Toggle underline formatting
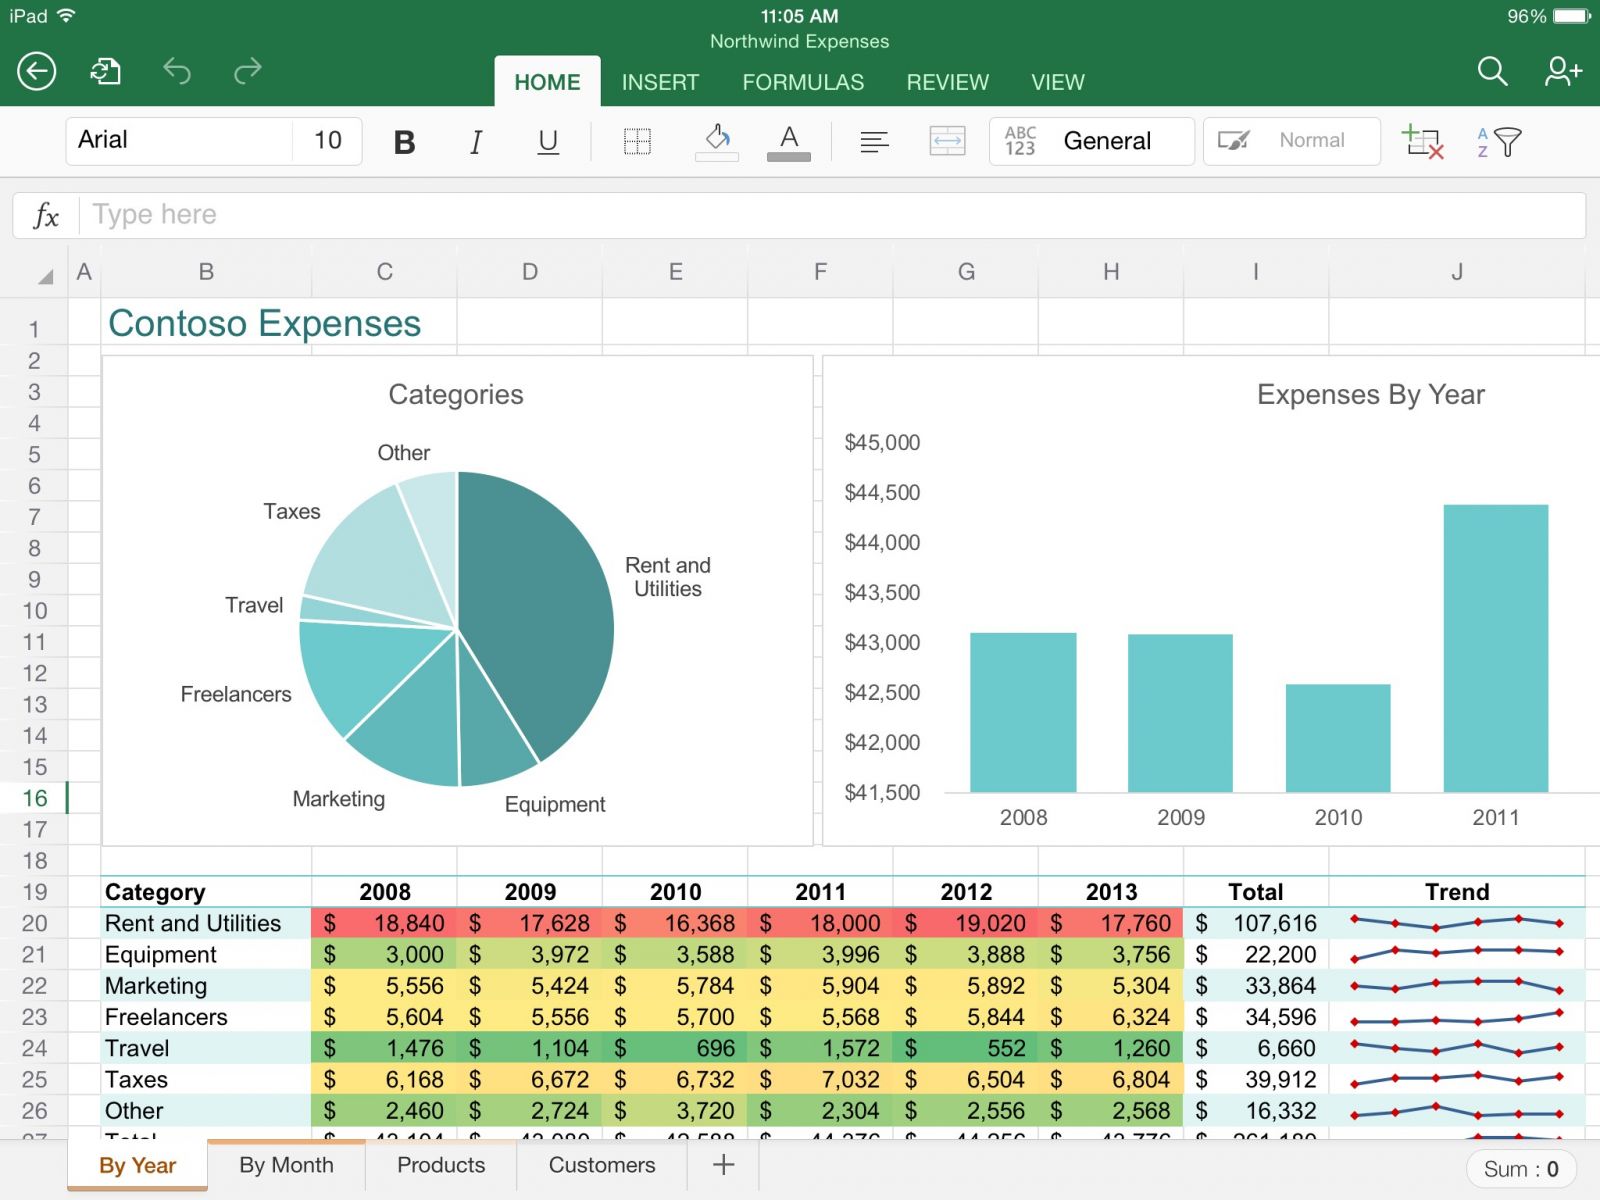The height and width of the screenshot is (1200, 1600). pyautogui.click(x=548, y=142)
